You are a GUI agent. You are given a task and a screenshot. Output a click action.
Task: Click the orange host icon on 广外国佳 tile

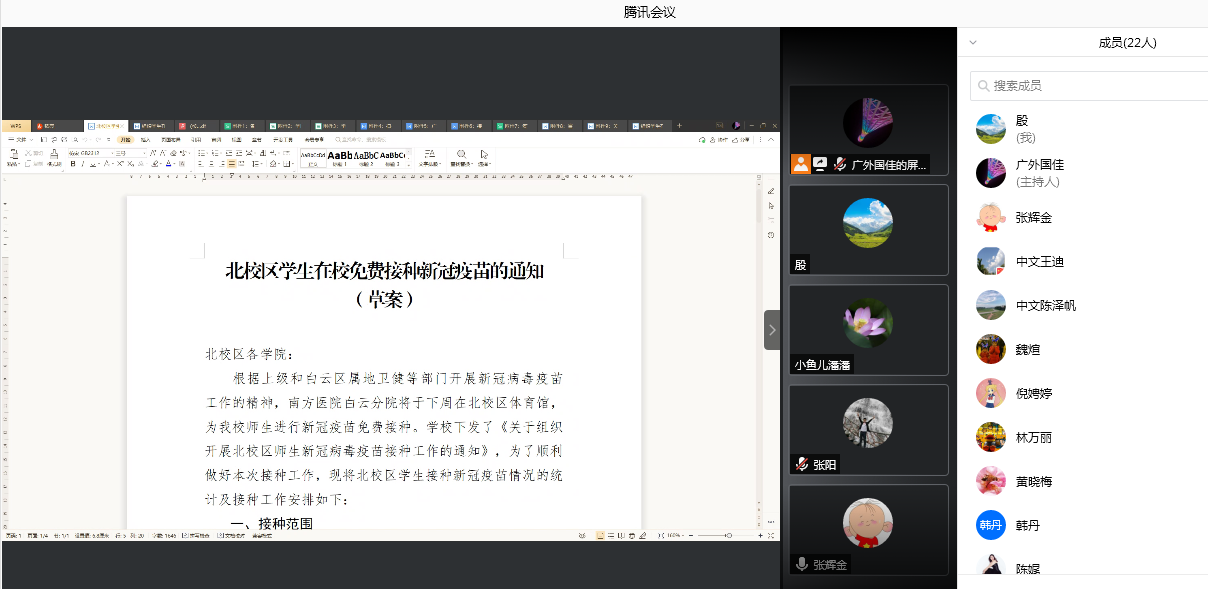800,164
